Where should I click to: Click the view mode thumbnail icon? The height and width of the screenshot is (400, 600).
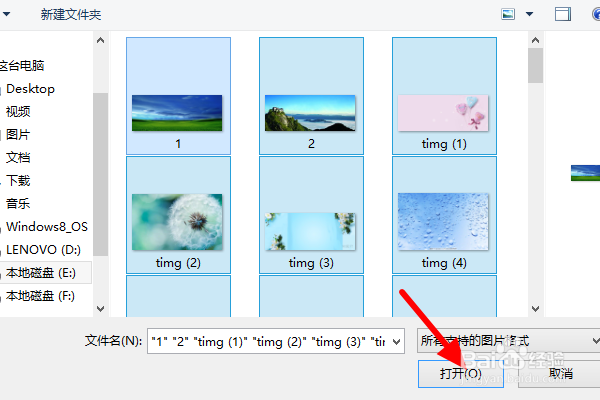508,15
